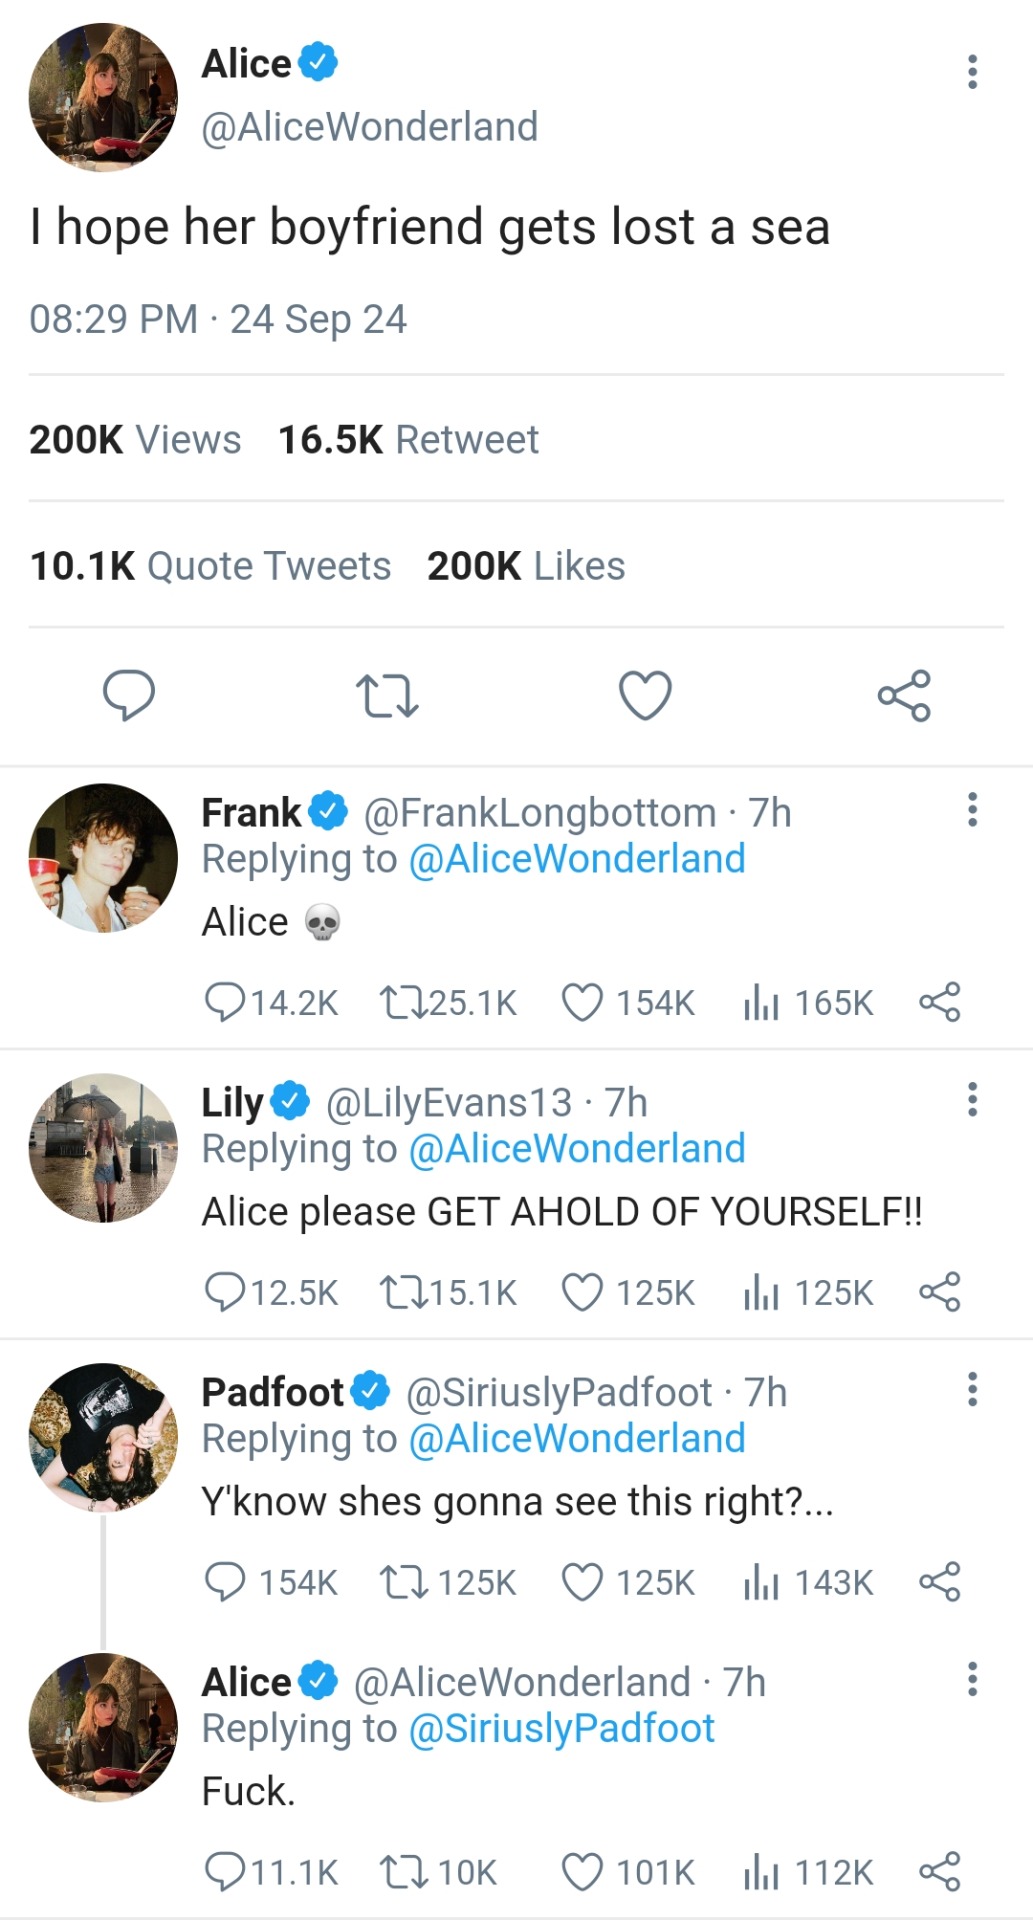
Task: Open Frank's profile picture
Action: 103,858
